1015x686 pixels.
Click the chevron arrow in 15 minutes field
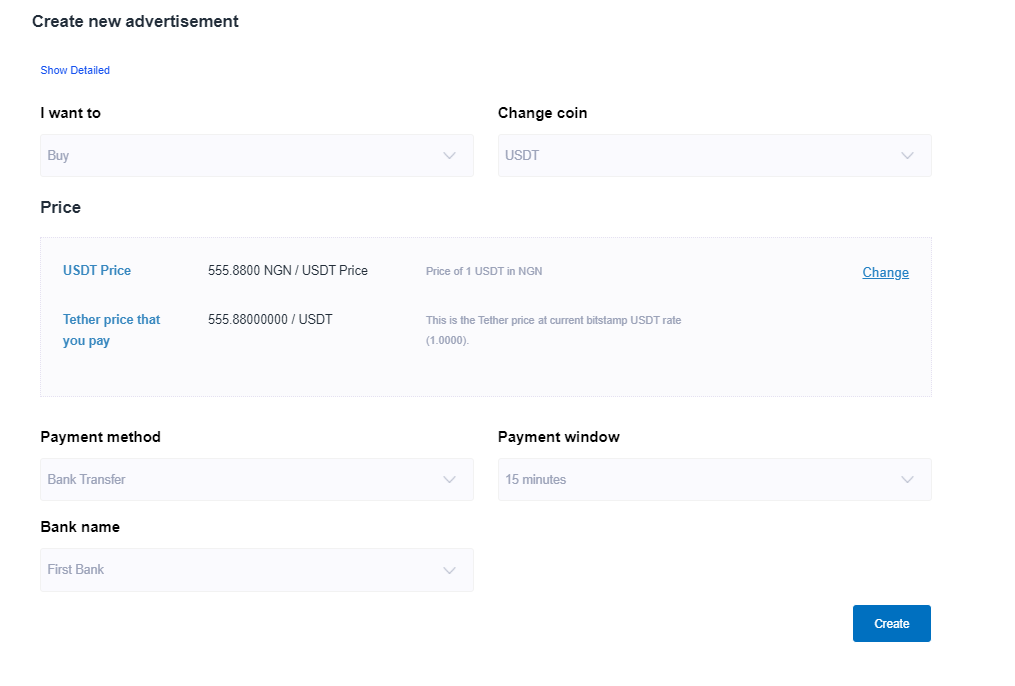coord(907,480)
